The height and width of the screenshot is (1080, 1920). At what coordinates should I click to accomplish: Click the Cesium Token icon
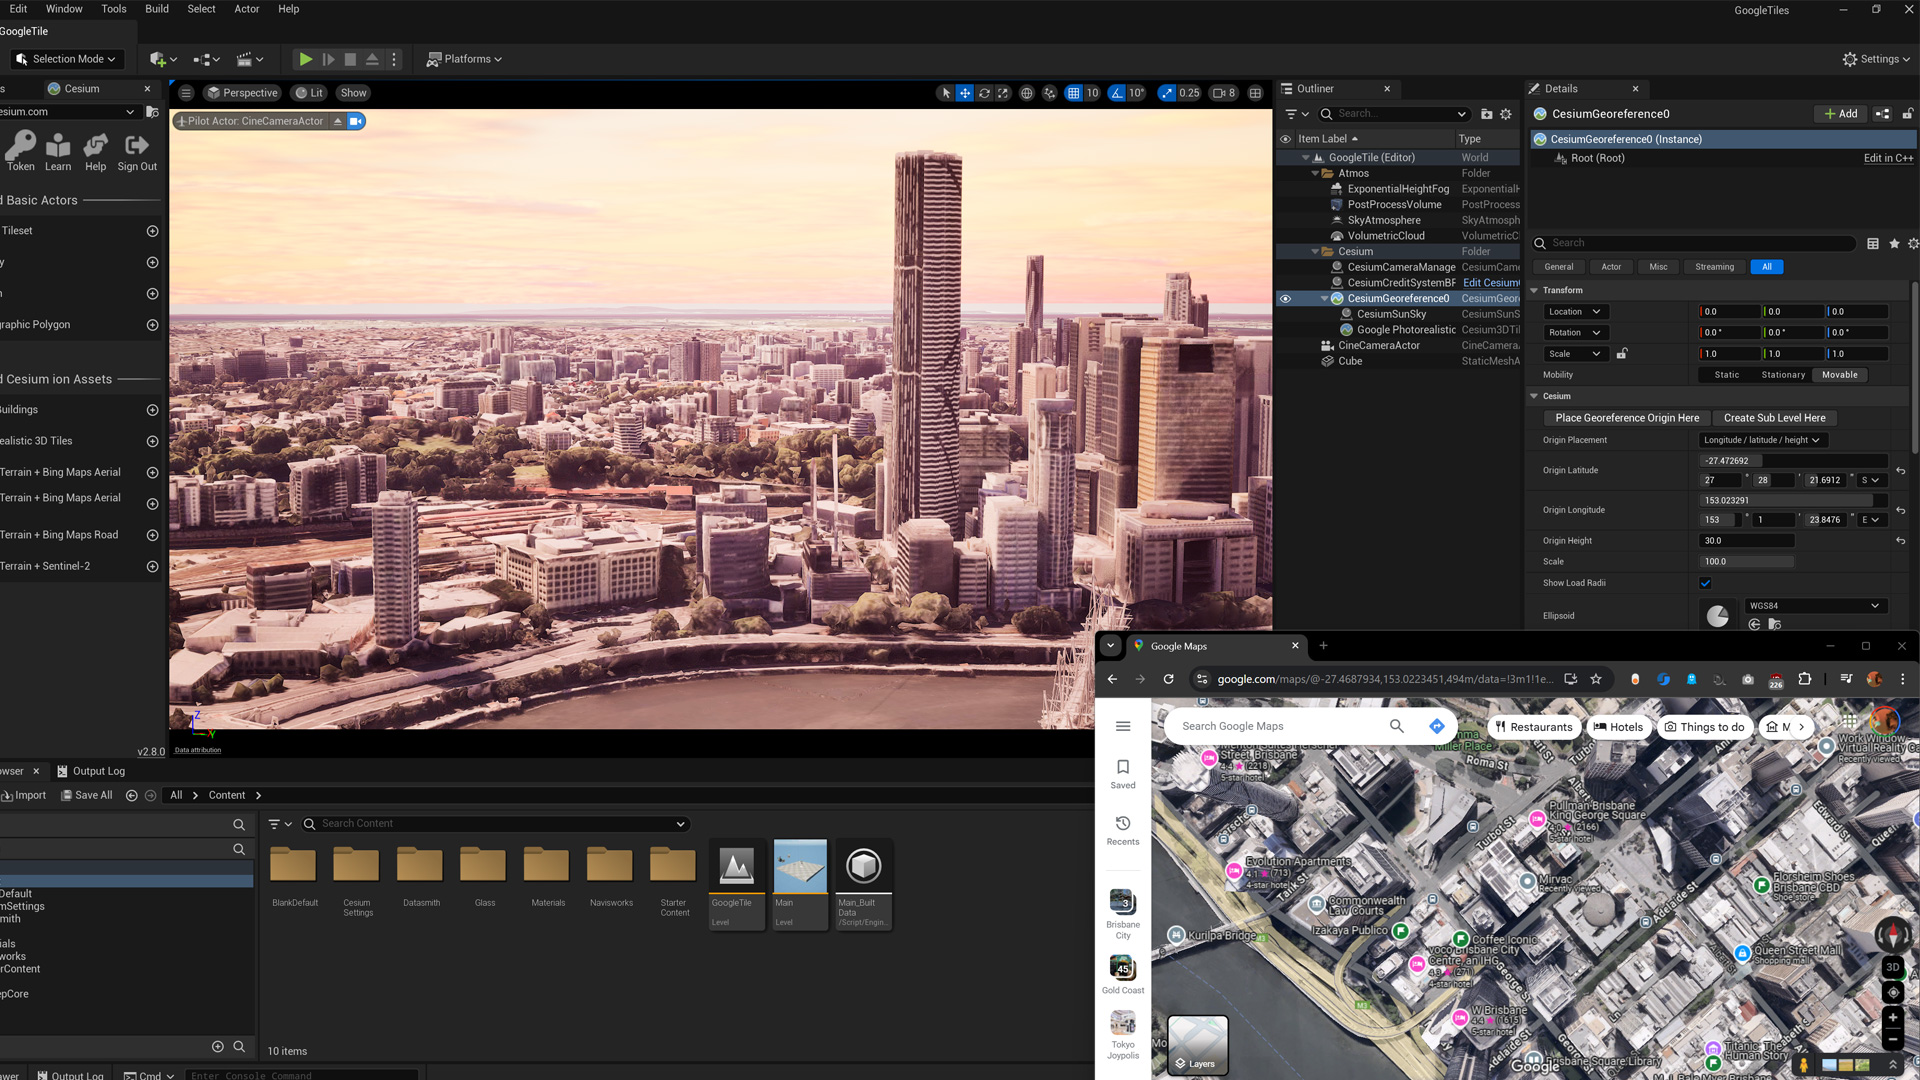(x=20, y=152)
